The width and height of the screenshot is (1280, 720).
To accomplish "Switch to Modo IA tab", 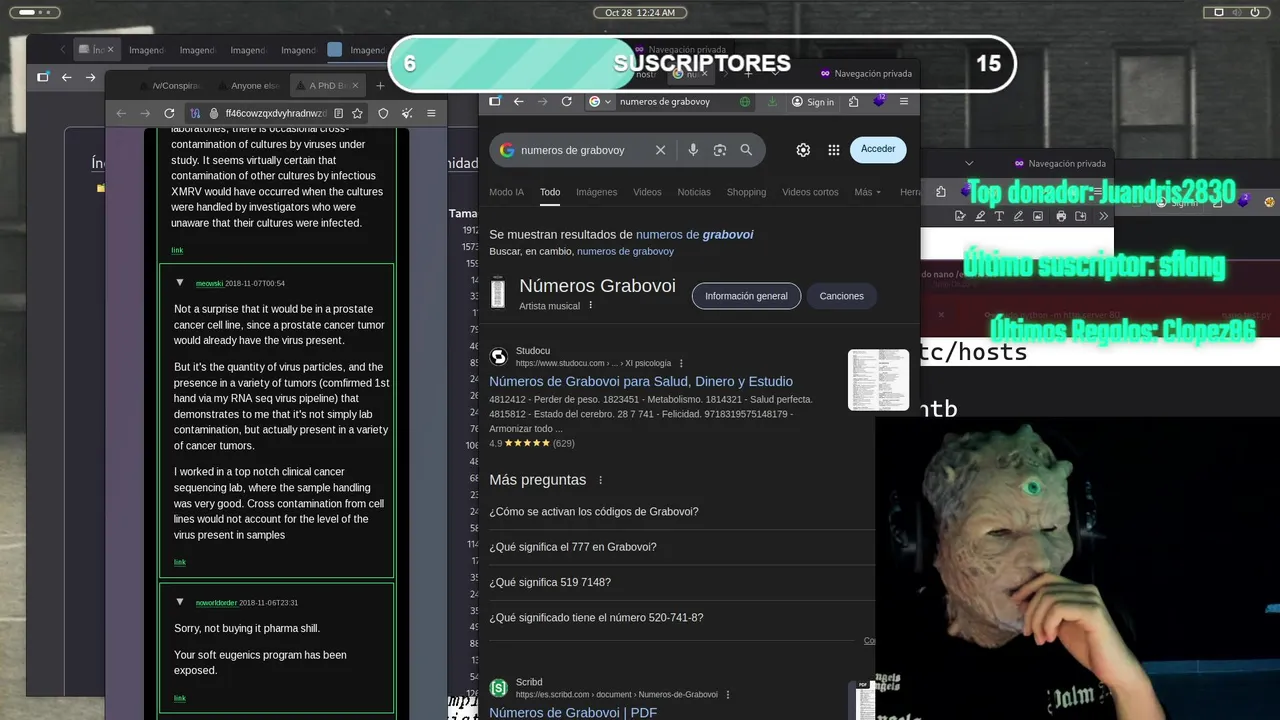I will [x=506, y=192].
